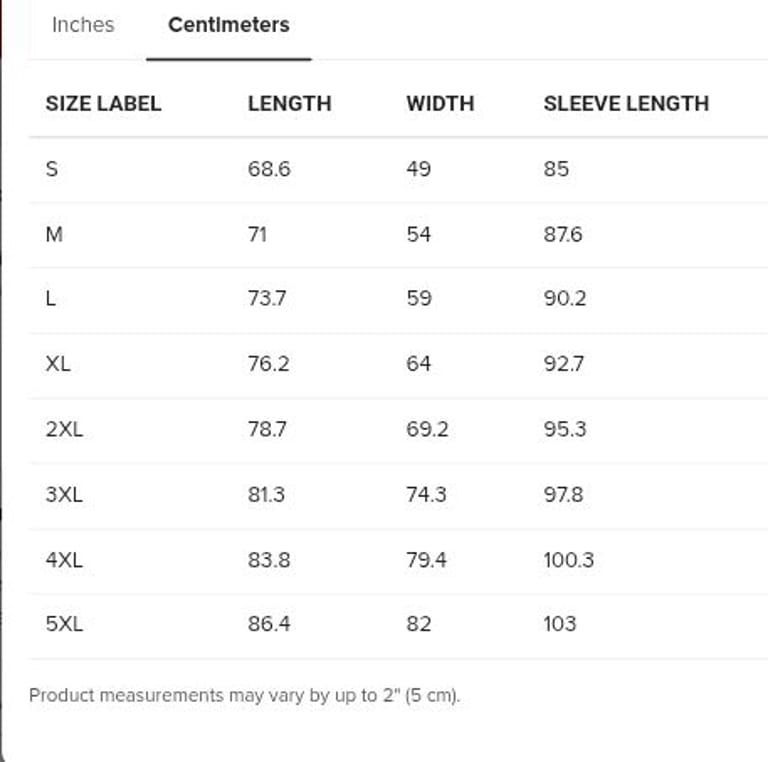Viewport: 768px width, 762px height.
Task: Click the 69.2 width value for 2XL
Action: tap(427, 429)
